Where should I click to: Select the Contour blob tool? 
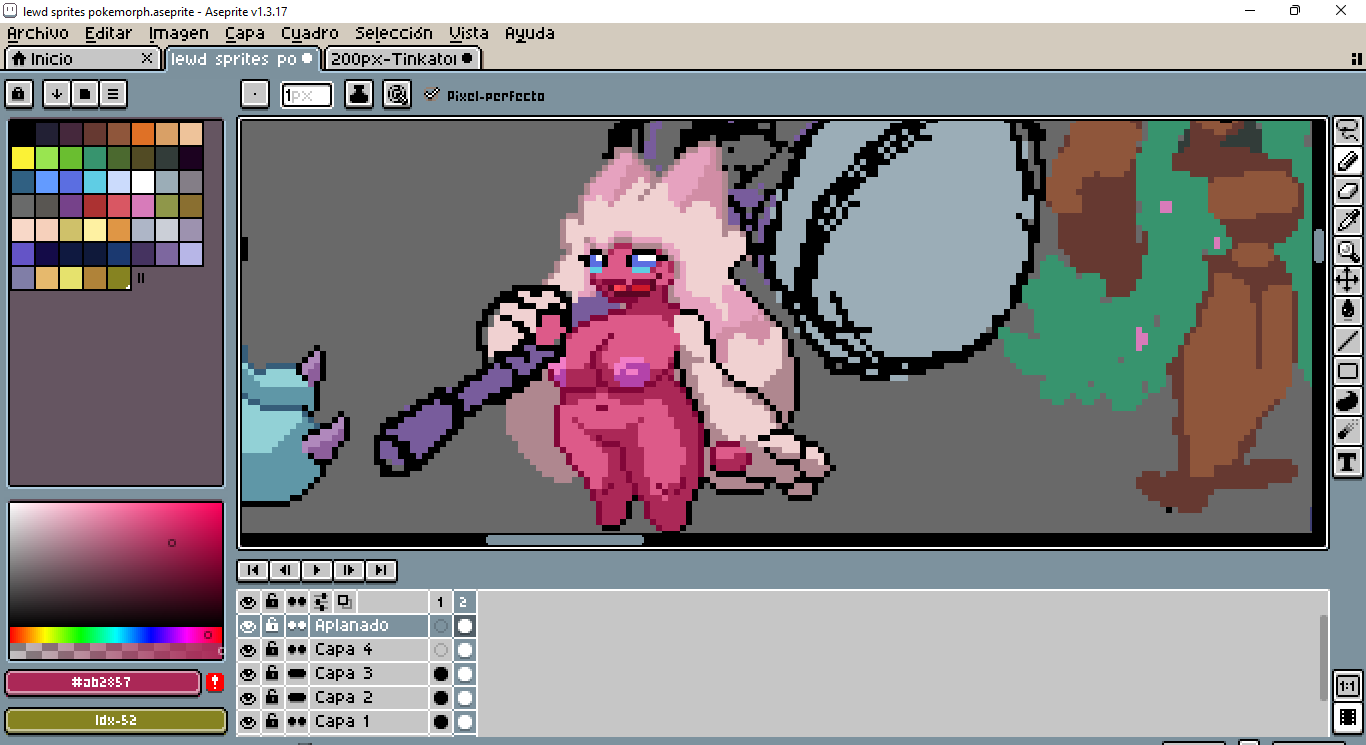coord(1348,401)
